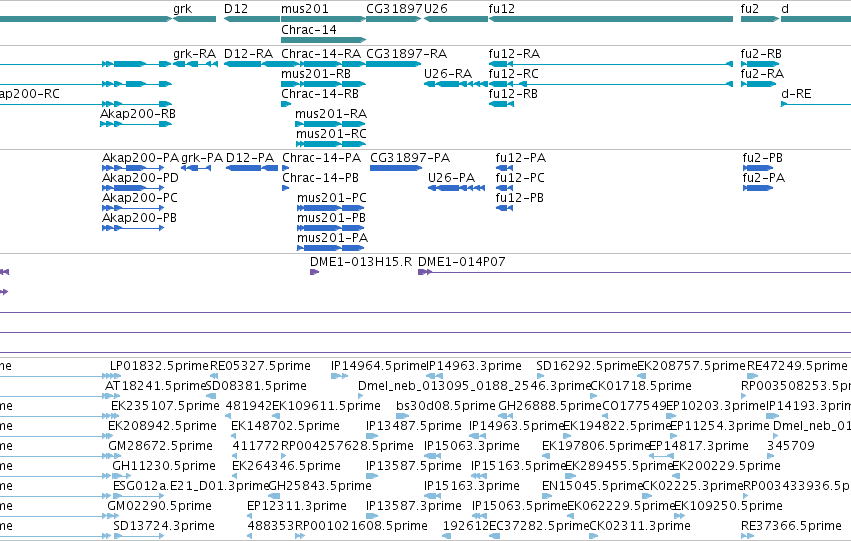Click the AT18241.5prime EST label

coord(155,386)
